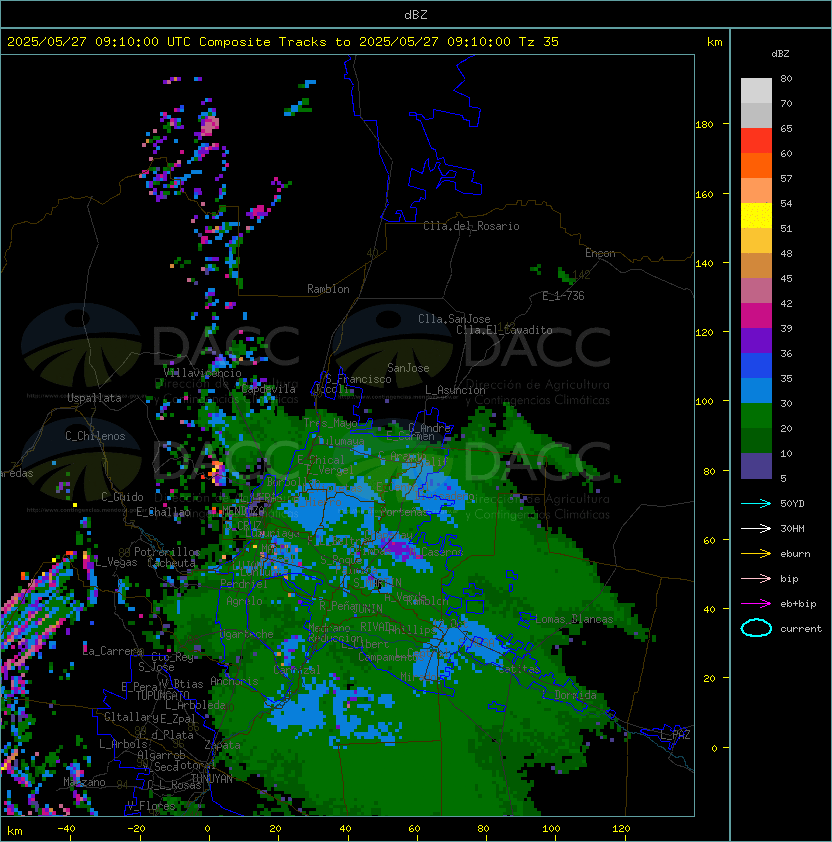Pick the light gray 70–80 dBZ swatch
The width and height of the screenshot is (832, 842).
[756, 91]
